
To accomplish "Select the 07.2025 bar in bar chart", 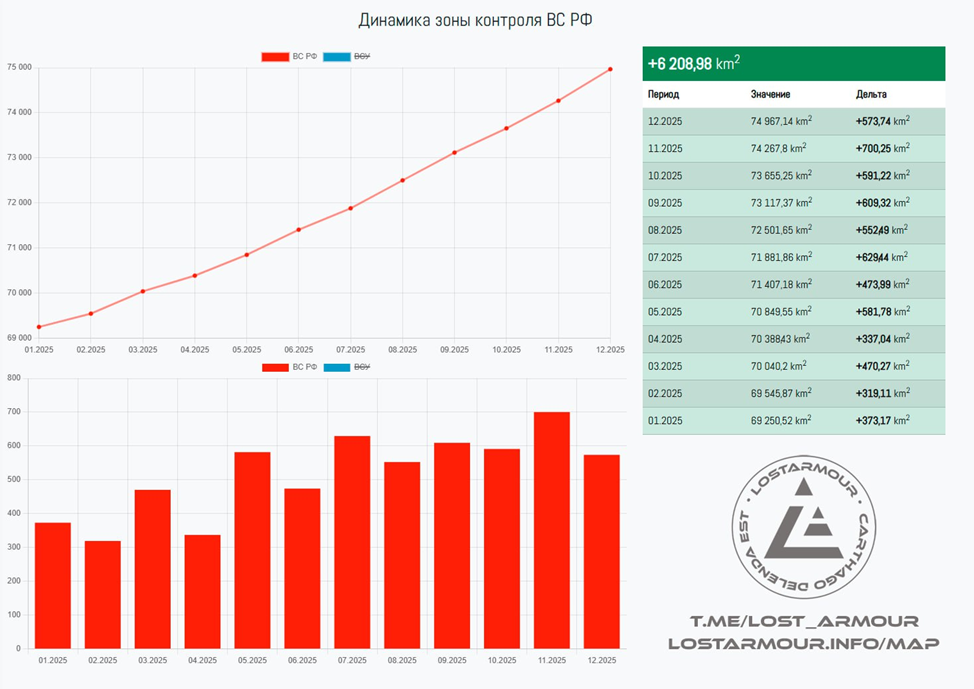I will point(352,542).
